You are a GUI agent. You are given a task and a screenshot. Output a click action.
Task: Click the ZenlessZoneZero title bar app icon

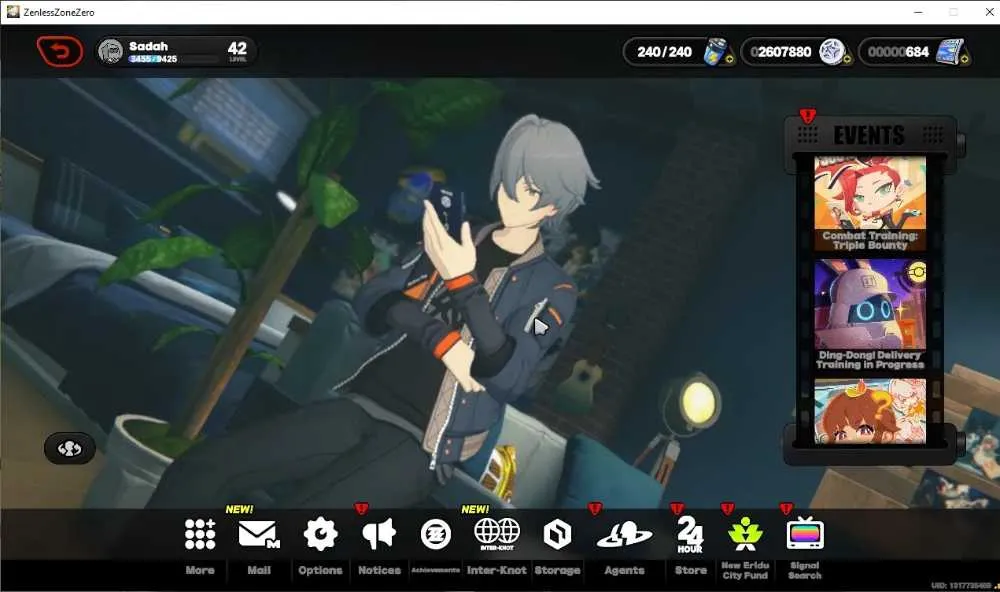13,11
